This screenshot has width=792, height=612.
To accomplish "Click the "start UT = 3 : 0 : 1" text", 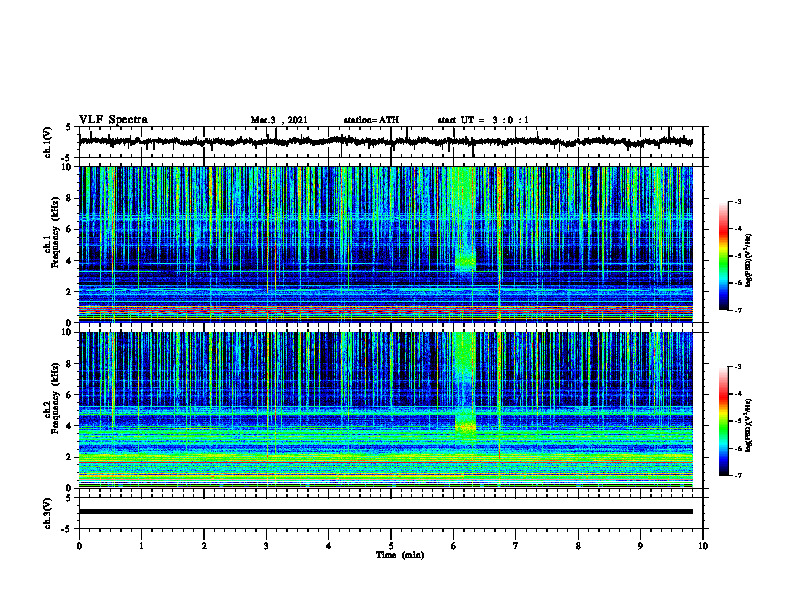I will click(x=483, y=120).
